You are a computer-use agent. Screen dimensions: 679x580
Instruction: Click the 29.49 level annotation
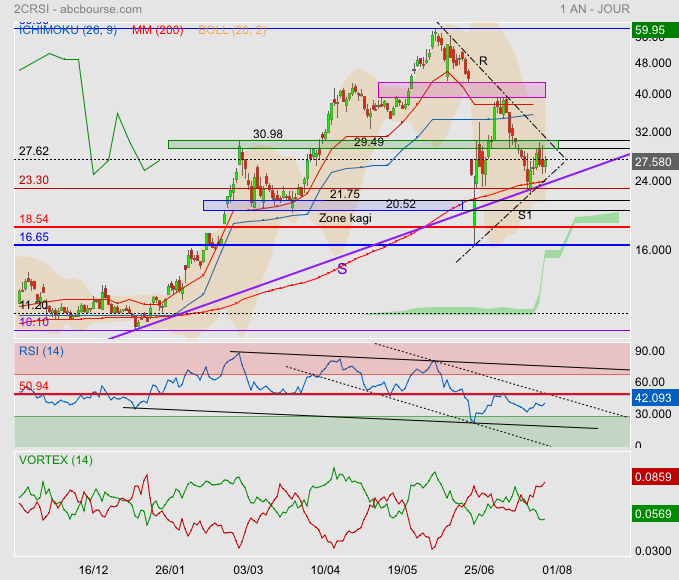pos(369,142)
